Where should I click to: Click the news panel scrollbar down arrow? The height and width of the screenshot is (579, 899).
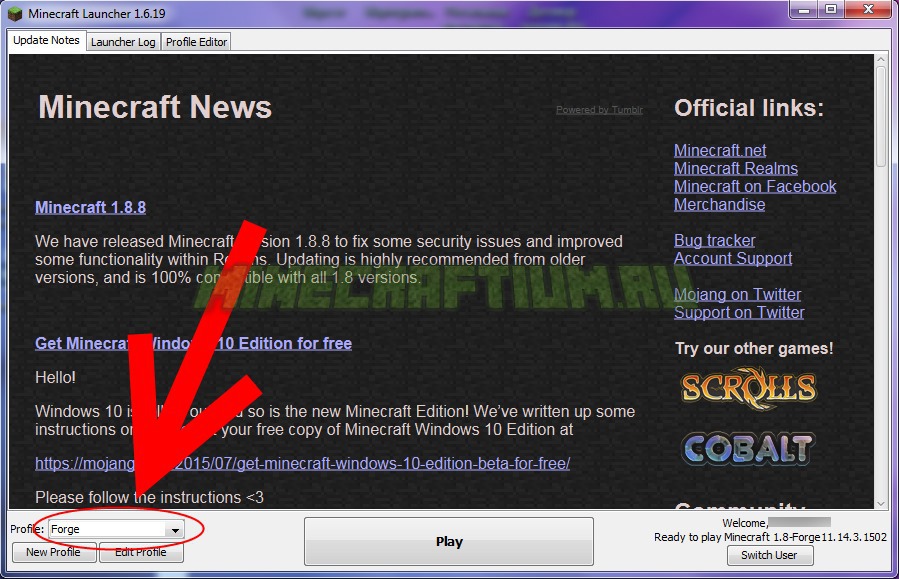coord(881,503)
